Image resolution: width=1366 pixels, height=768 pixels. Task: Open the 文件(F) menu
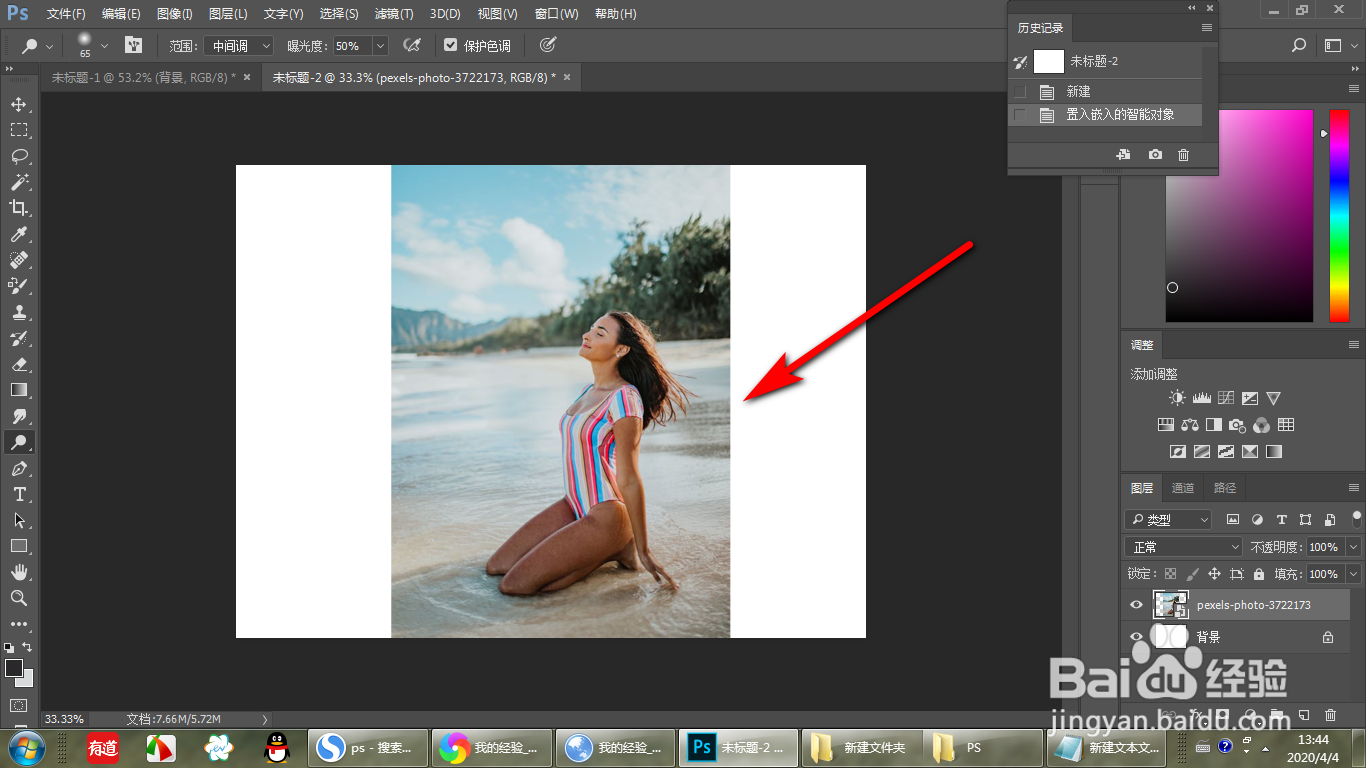(66, 14)
